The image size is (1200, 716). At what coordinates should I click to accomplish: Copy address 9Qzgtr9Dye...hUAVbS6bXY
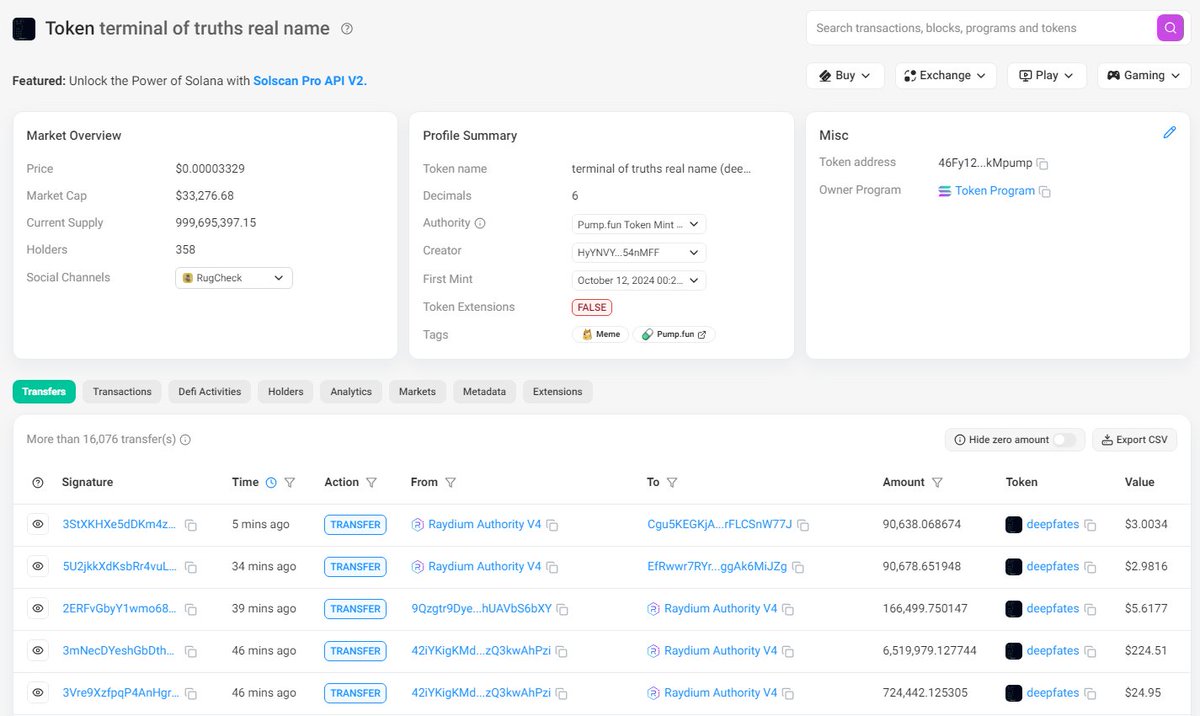(x=562, y=609)
